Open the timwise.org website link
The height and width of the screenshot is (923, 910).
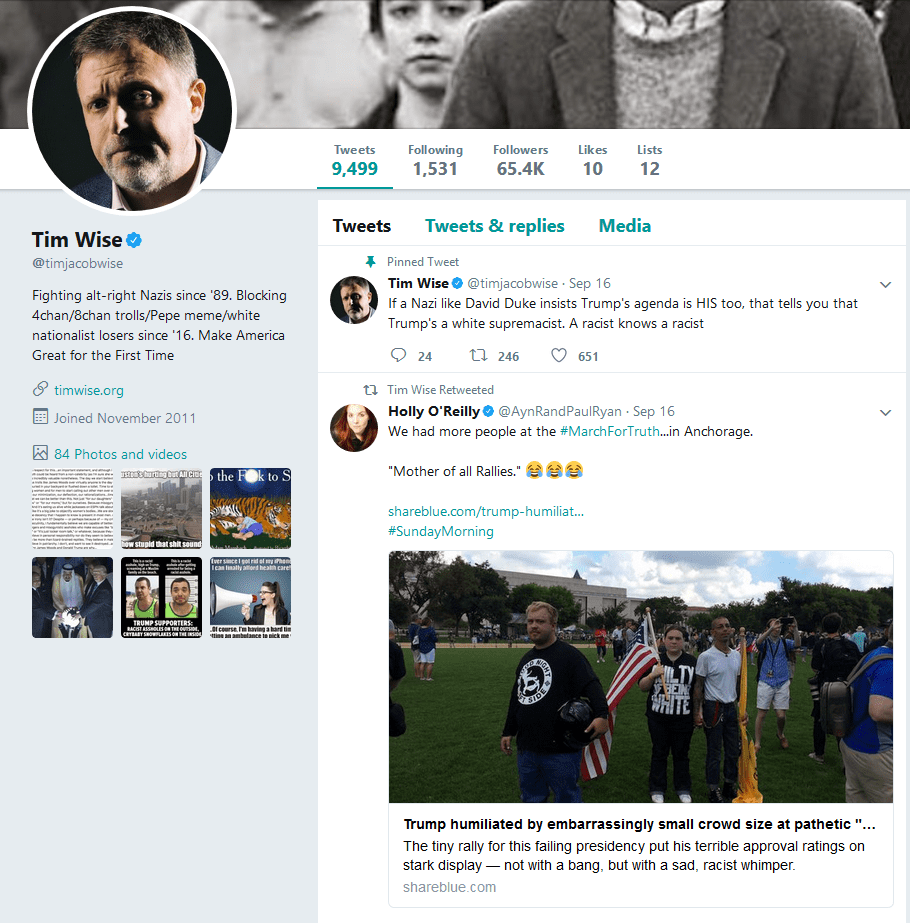[x=89, y=390]
